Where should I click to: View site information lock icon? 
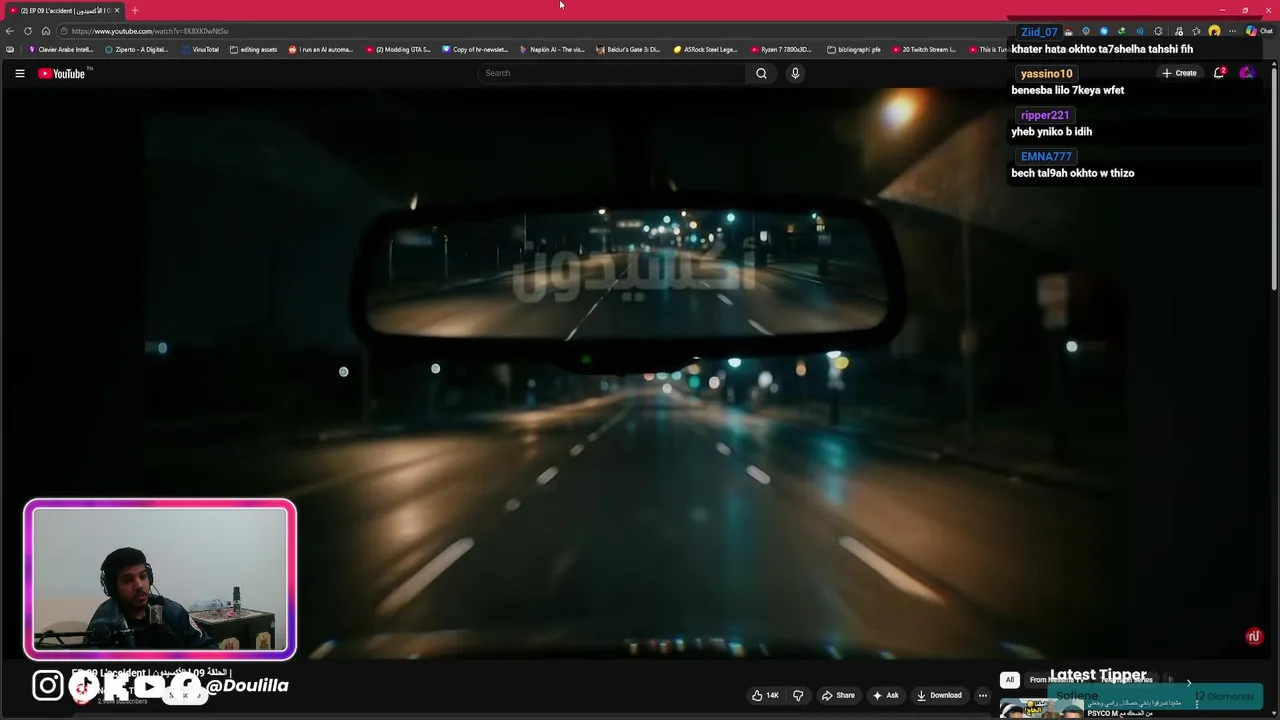(64, 31)
